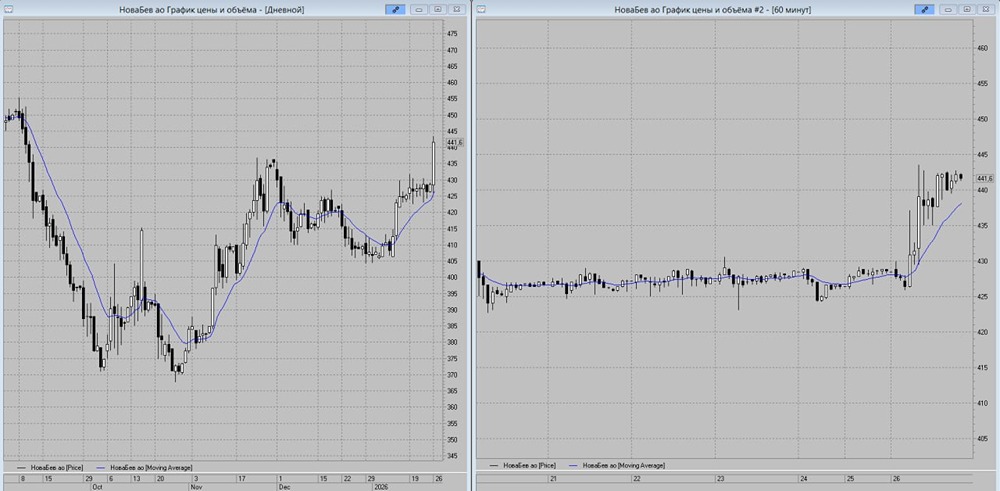Maximize the daily (Дневной) chart window
Image resolution: width=1000 pixels, height=491 pixels.
pyautogui.click(x=438, y=10)
